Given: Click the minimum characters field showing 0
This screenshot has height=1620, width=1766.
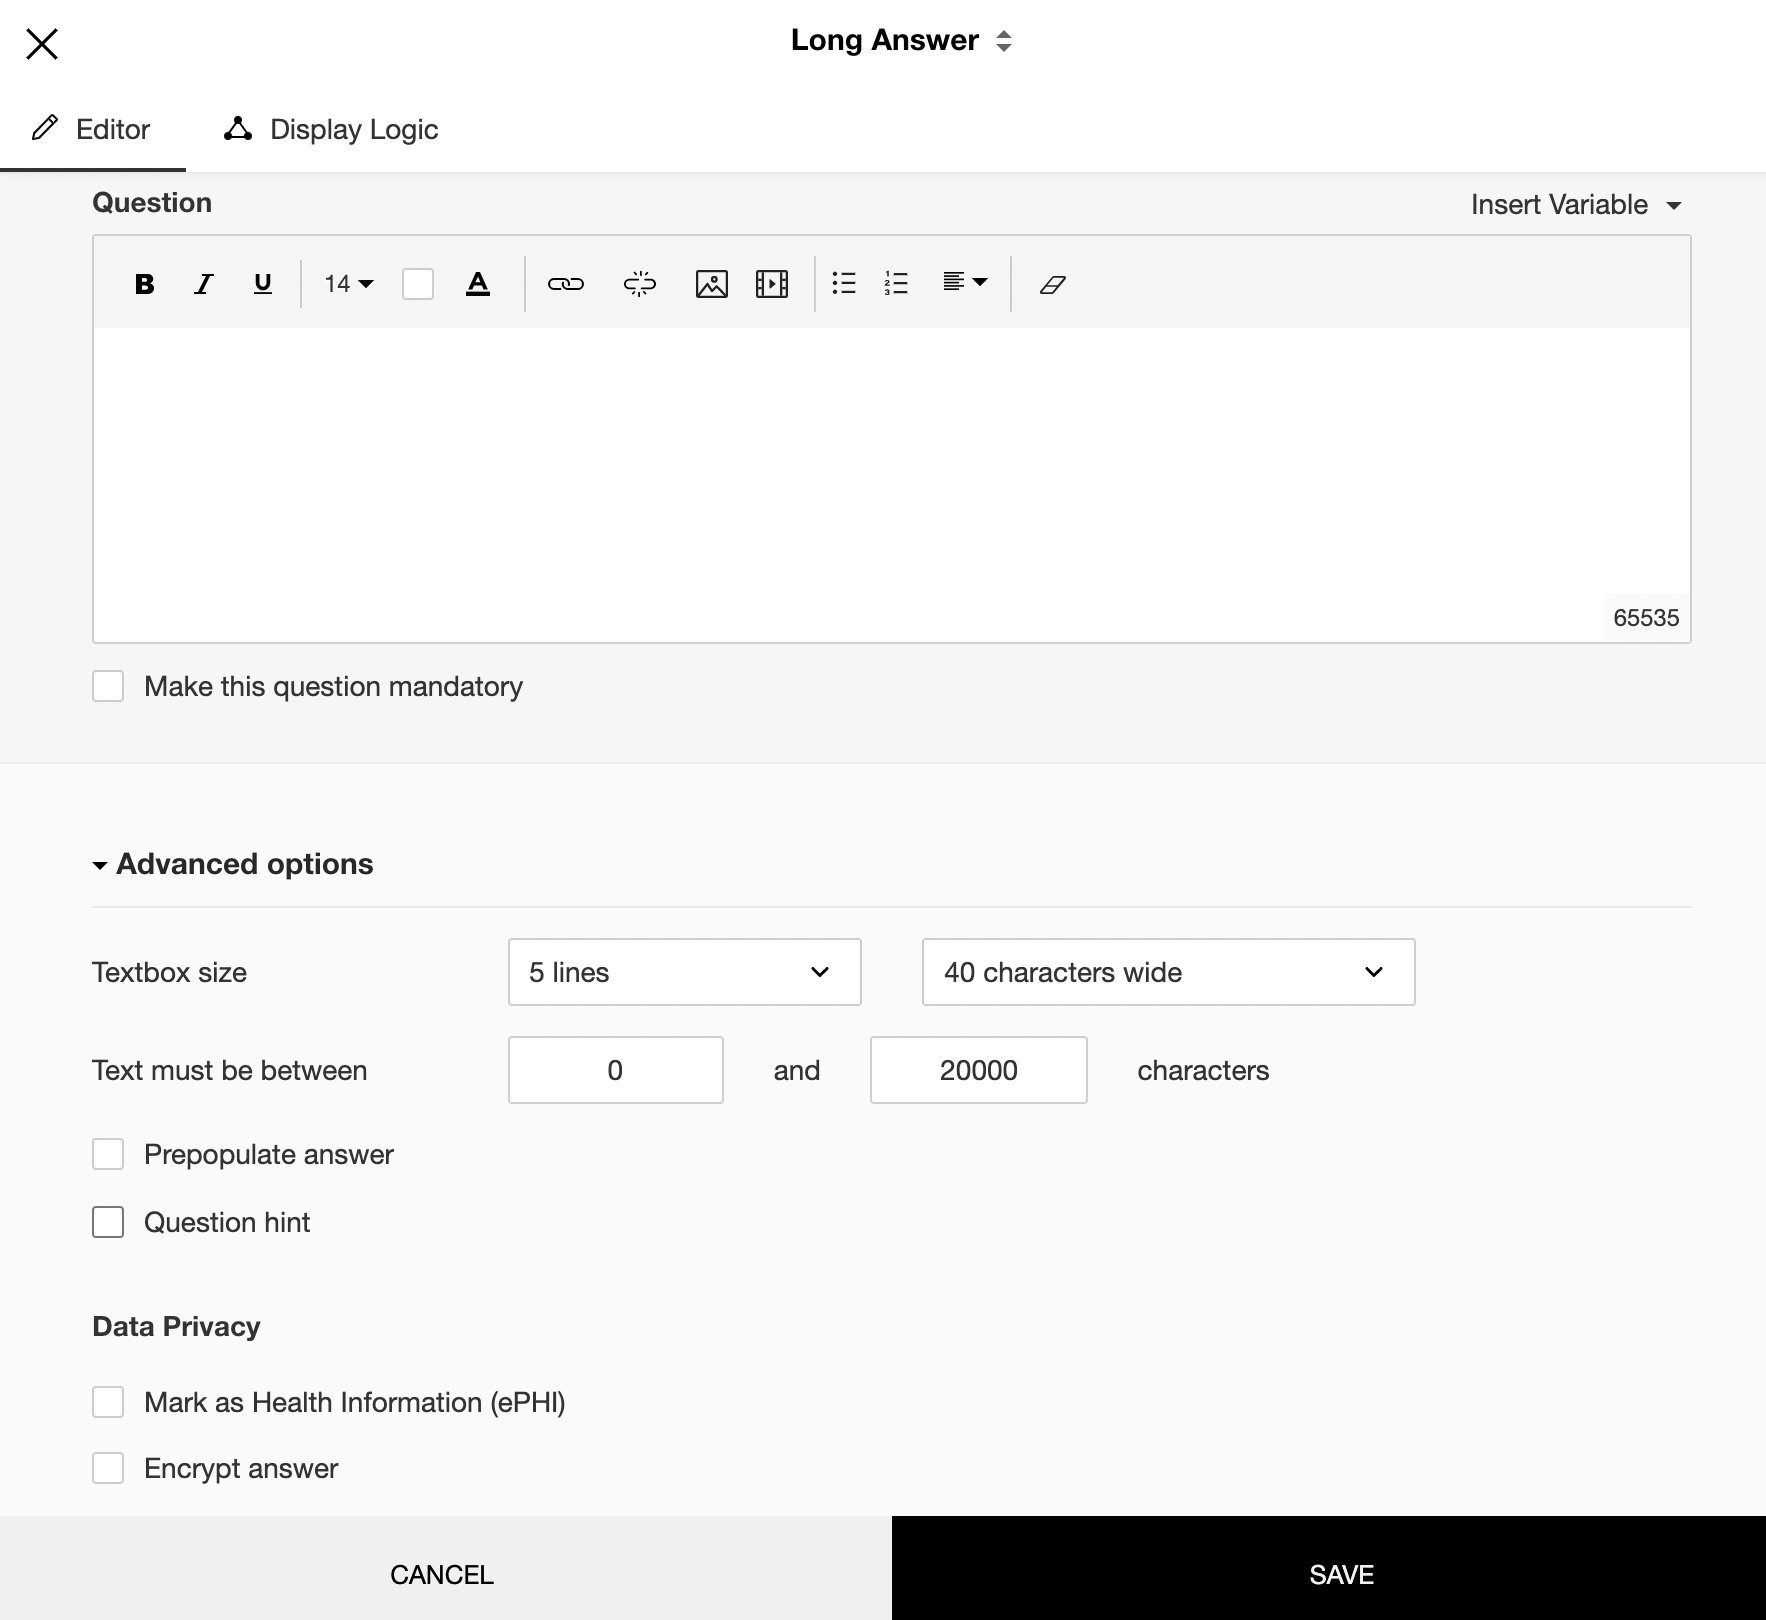Looking at the screenshot, I should click(x=616, y=1070).
